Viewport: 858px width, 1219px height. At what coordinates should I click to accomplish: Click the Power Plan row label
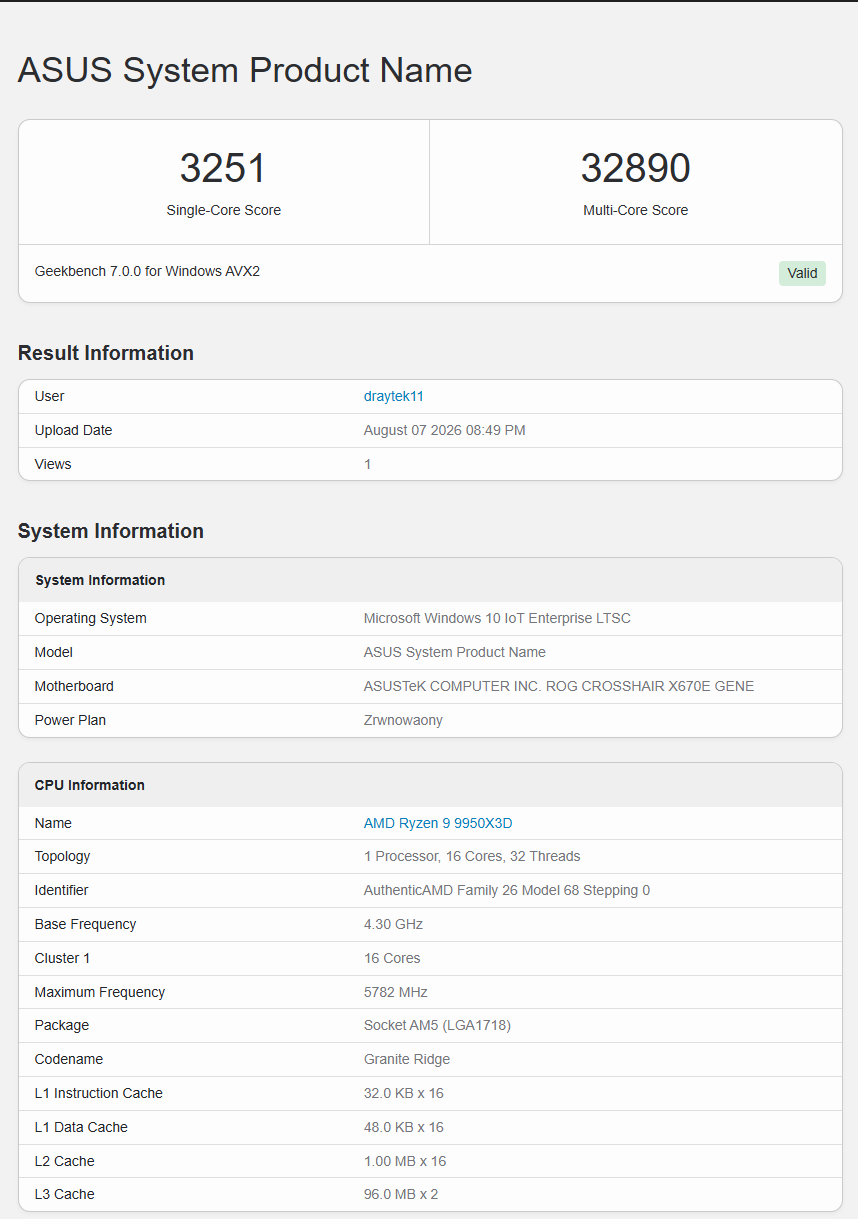pyautogui.click(x=70, y=720)
